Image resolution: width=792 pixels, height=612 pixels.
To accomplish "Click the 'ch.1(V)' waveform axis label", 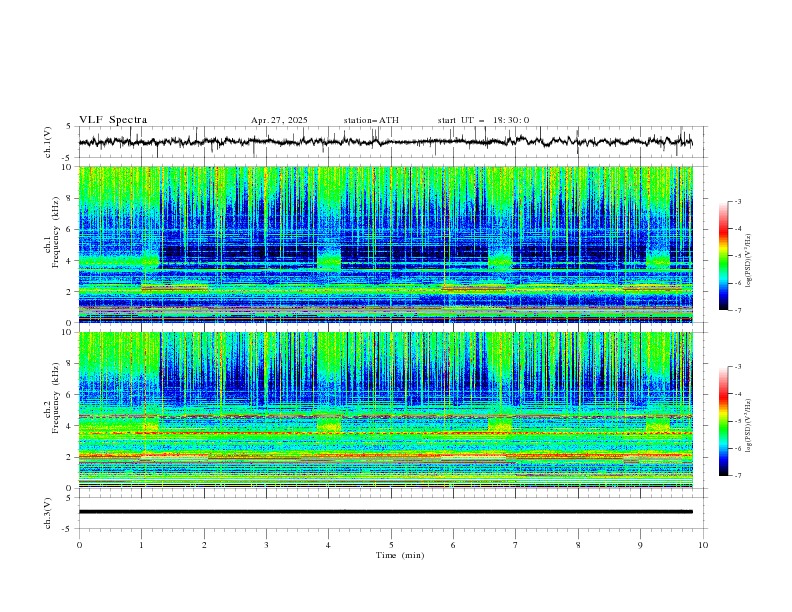I will 48,142.
